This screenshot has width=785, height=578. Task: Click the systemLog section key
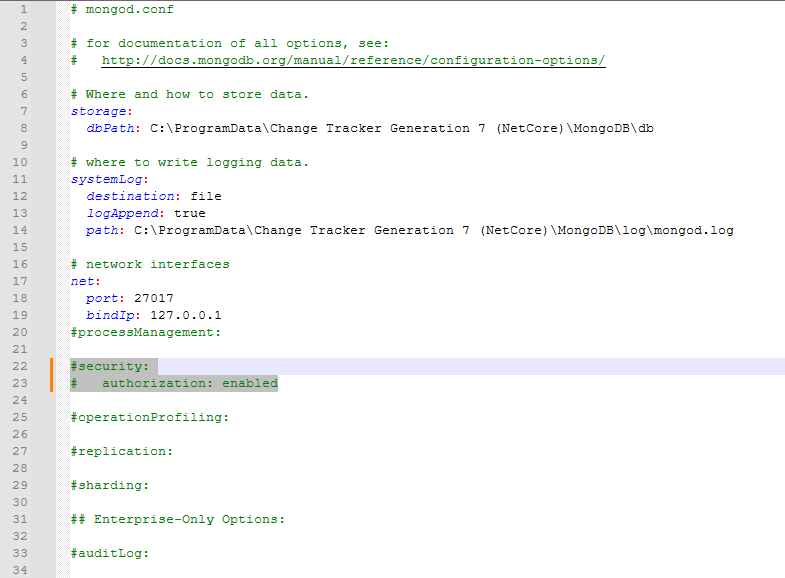(107, 179)
